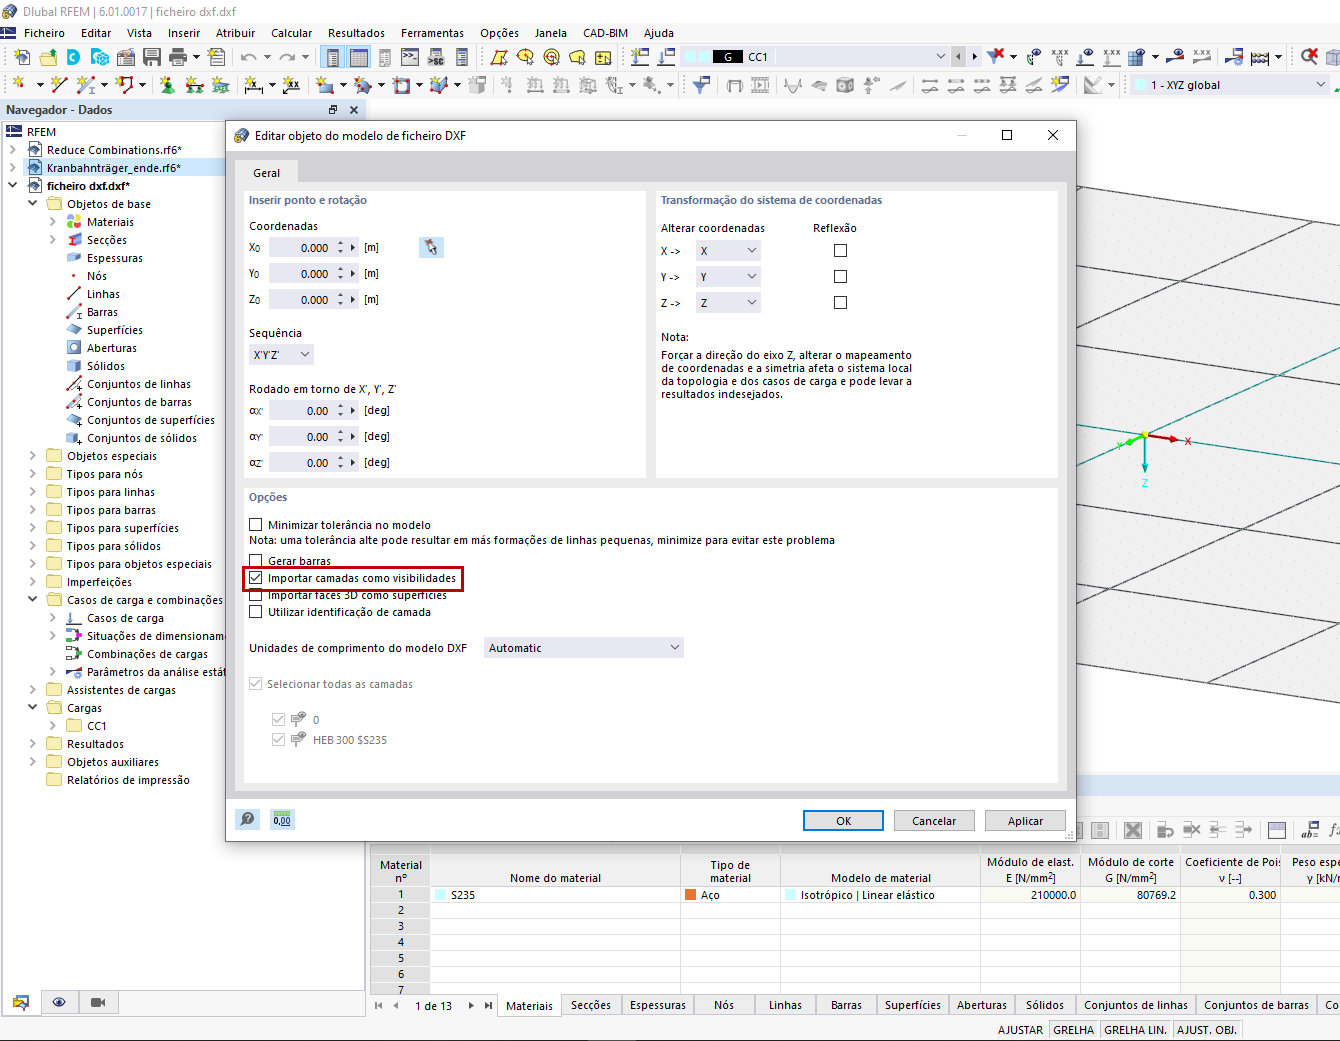Click the new surface toolbar icon

[x=325, y=85]
